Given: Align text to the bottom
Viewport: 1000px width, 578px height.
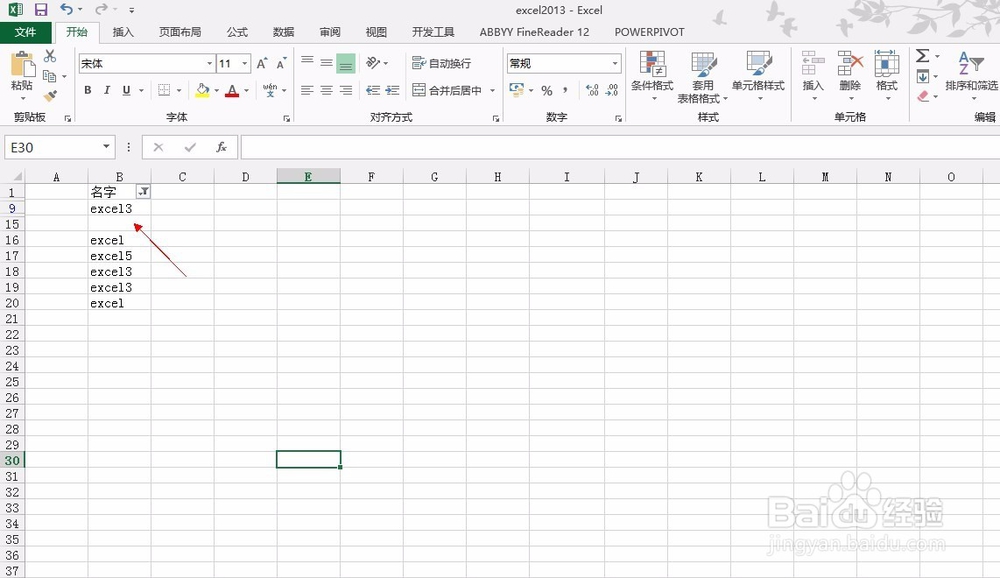Looking at the screenshot, I should coord(346,63).
